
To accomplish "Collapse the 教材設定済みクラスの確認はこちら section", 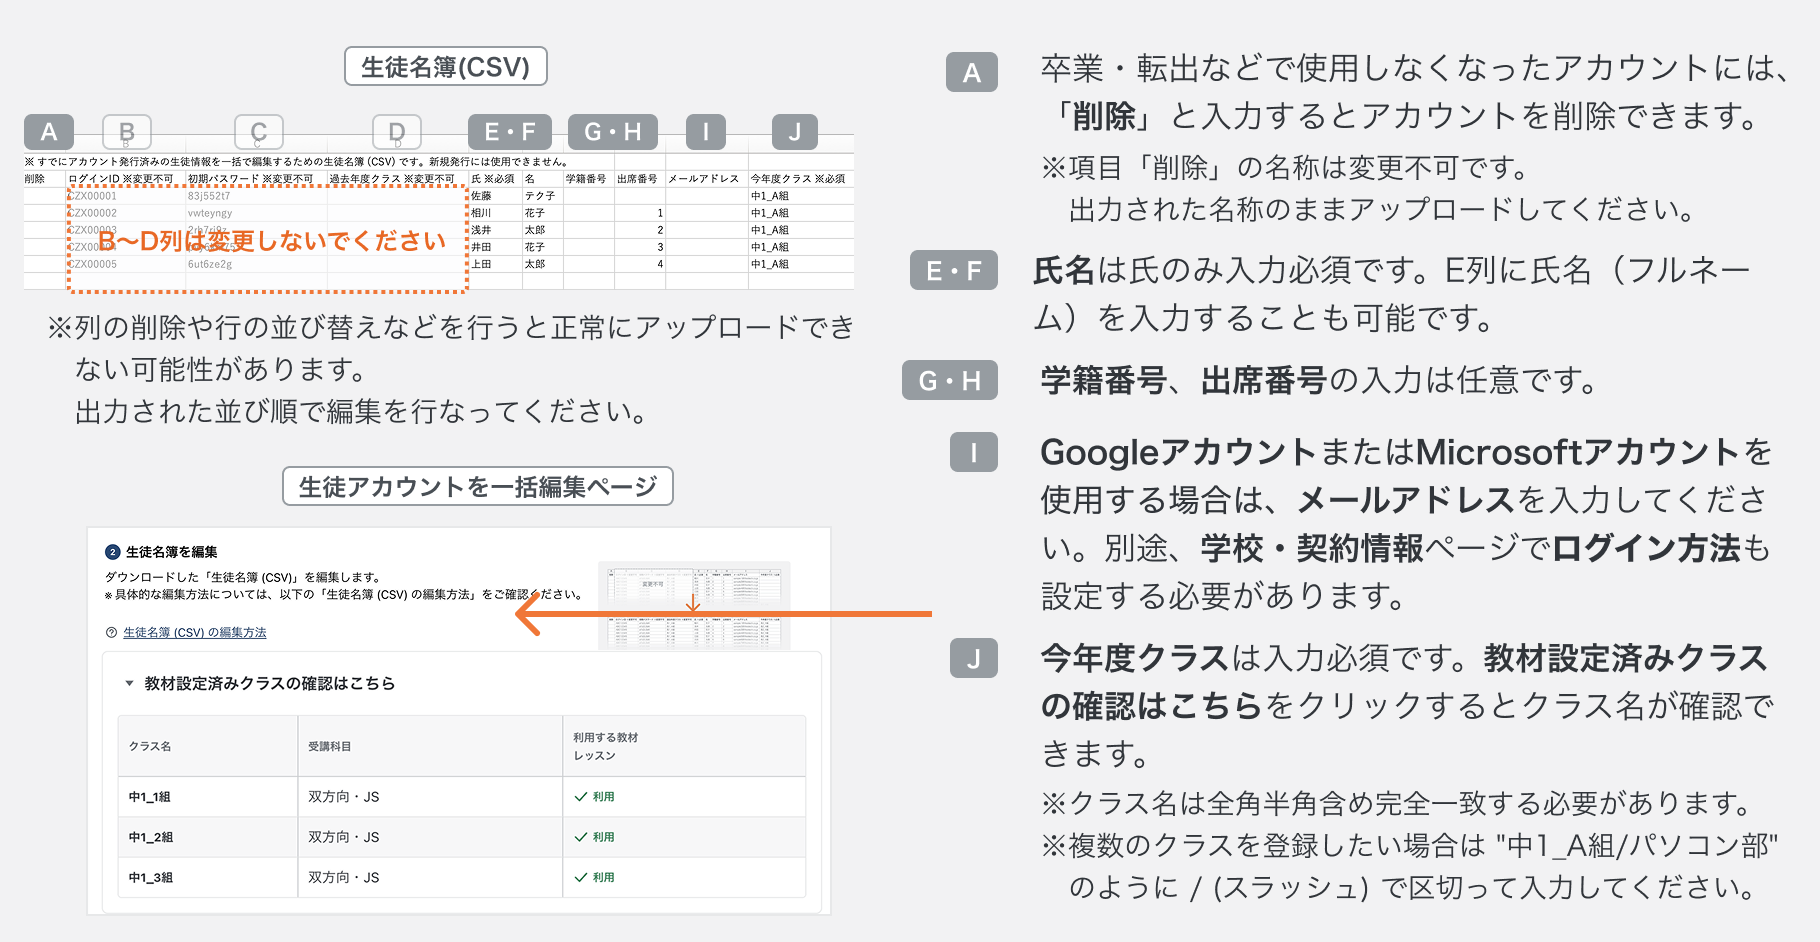I will [269, 684].
